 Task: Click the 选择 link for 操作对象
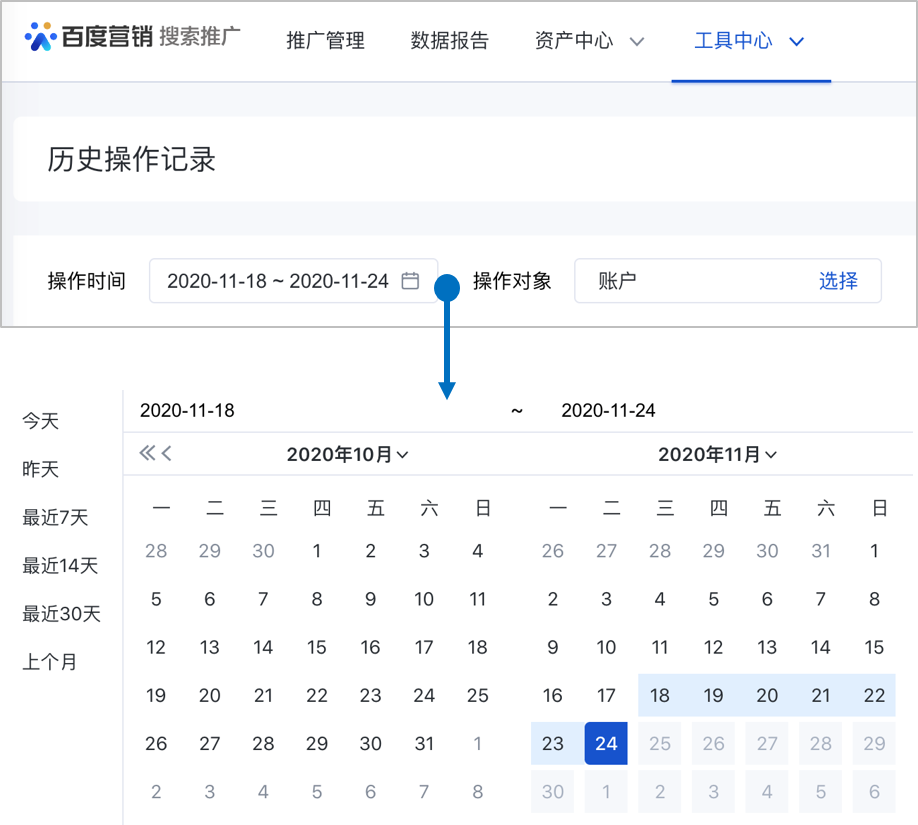pos(838,281)
